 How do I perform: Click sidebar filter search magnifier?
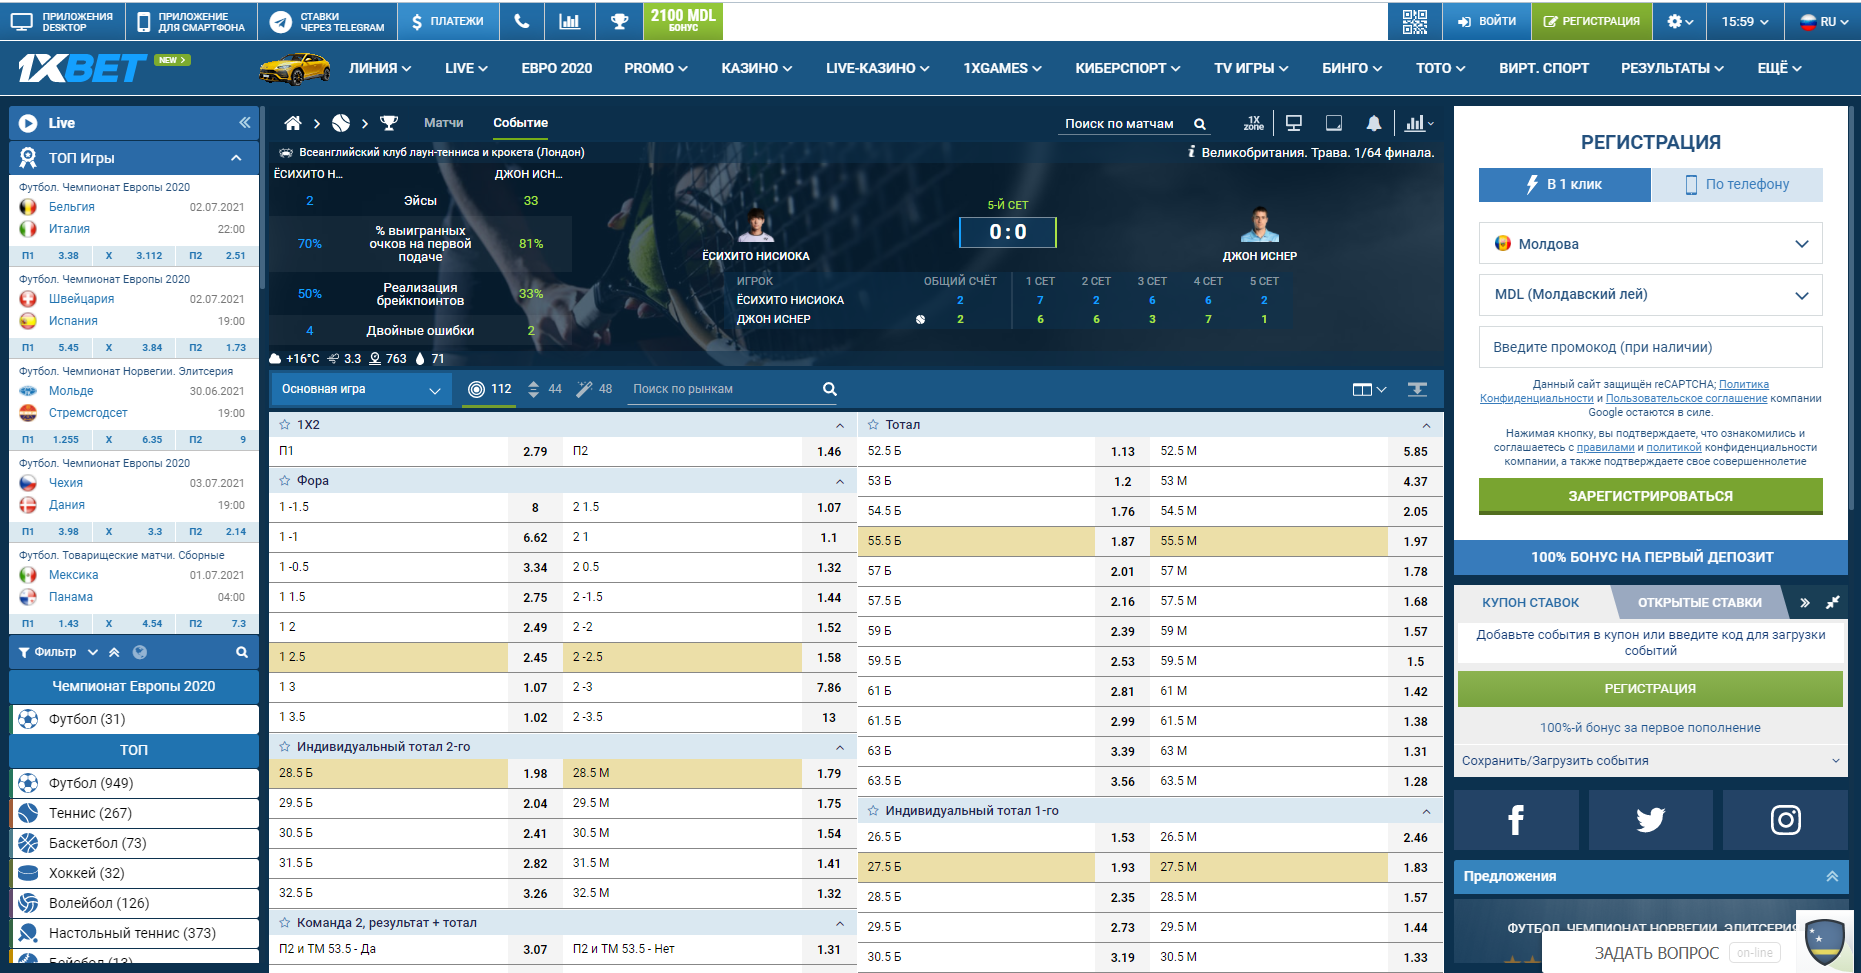[x=241, y=652]
